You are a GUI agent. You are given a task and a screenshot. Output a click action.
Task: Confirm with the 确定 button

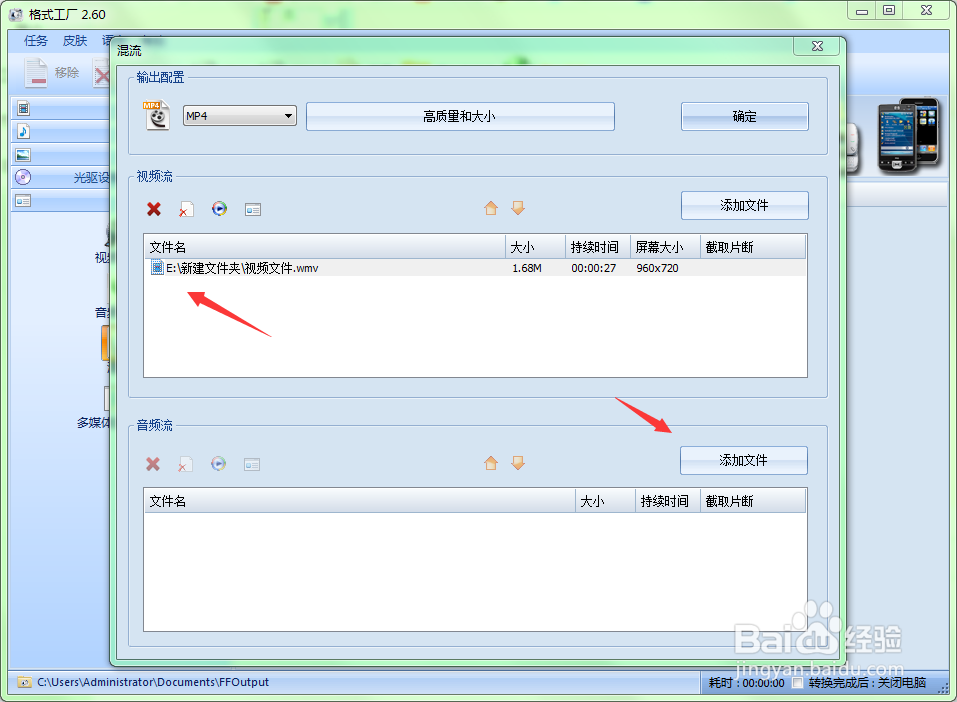click(745, 116)
